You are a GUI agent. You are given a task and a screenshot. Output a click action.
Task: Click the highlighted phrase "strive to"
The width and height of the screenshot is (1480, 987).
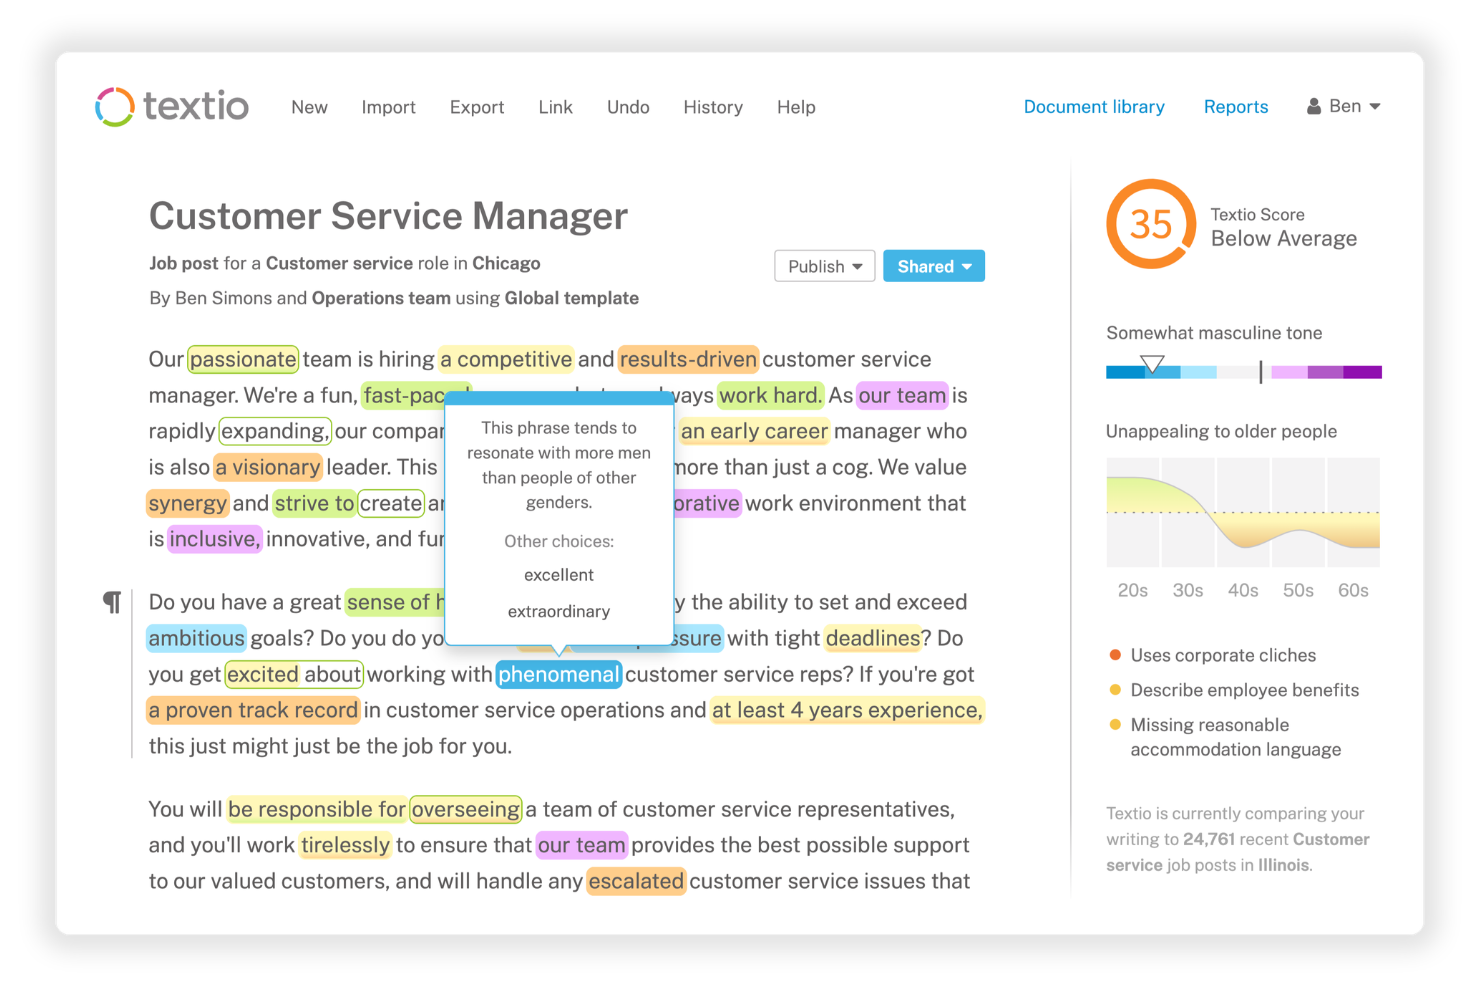pos(315,503)
